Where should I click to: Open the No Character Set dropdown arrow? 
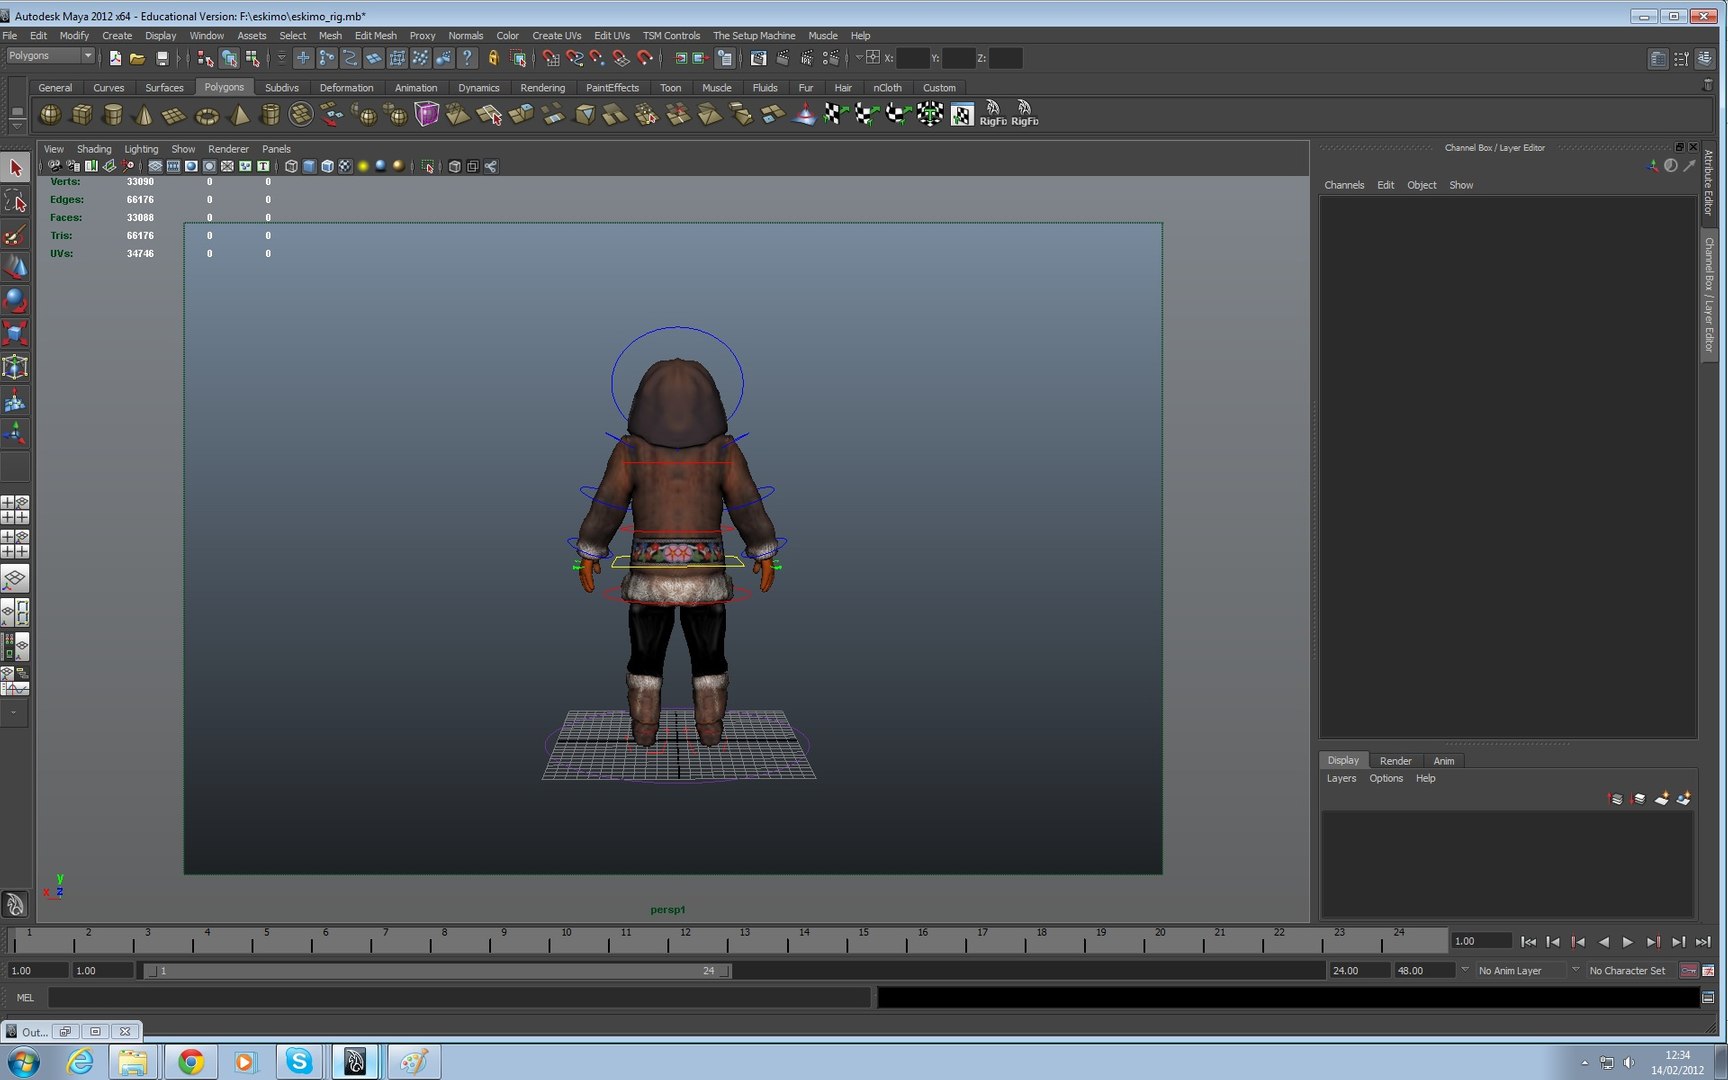pos(1575,970)
